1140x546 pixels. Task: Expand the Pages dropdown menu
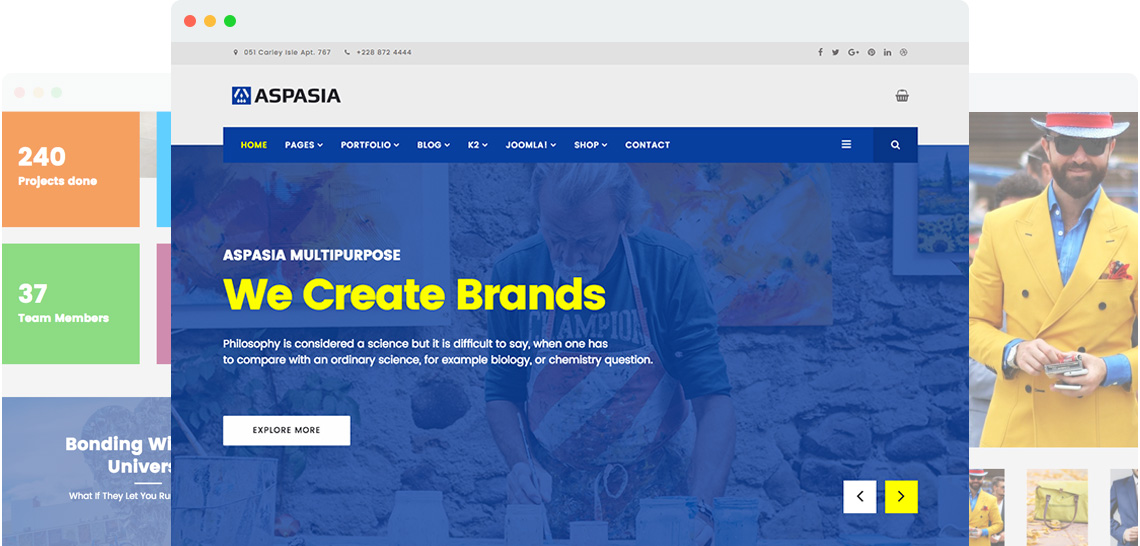pos(304,145)
